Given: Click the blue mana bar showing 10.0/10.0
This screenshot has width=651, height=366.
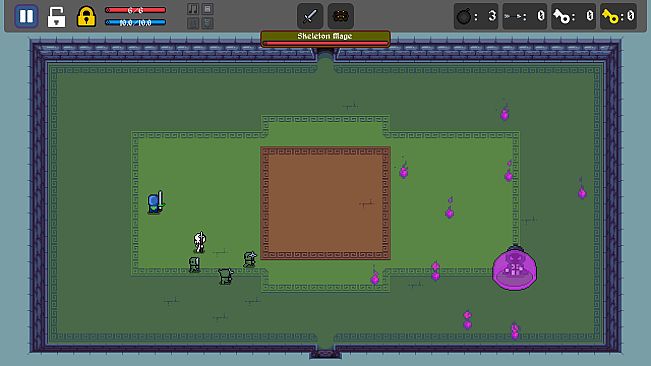Looking at the screenshot, I should (135, 22).
